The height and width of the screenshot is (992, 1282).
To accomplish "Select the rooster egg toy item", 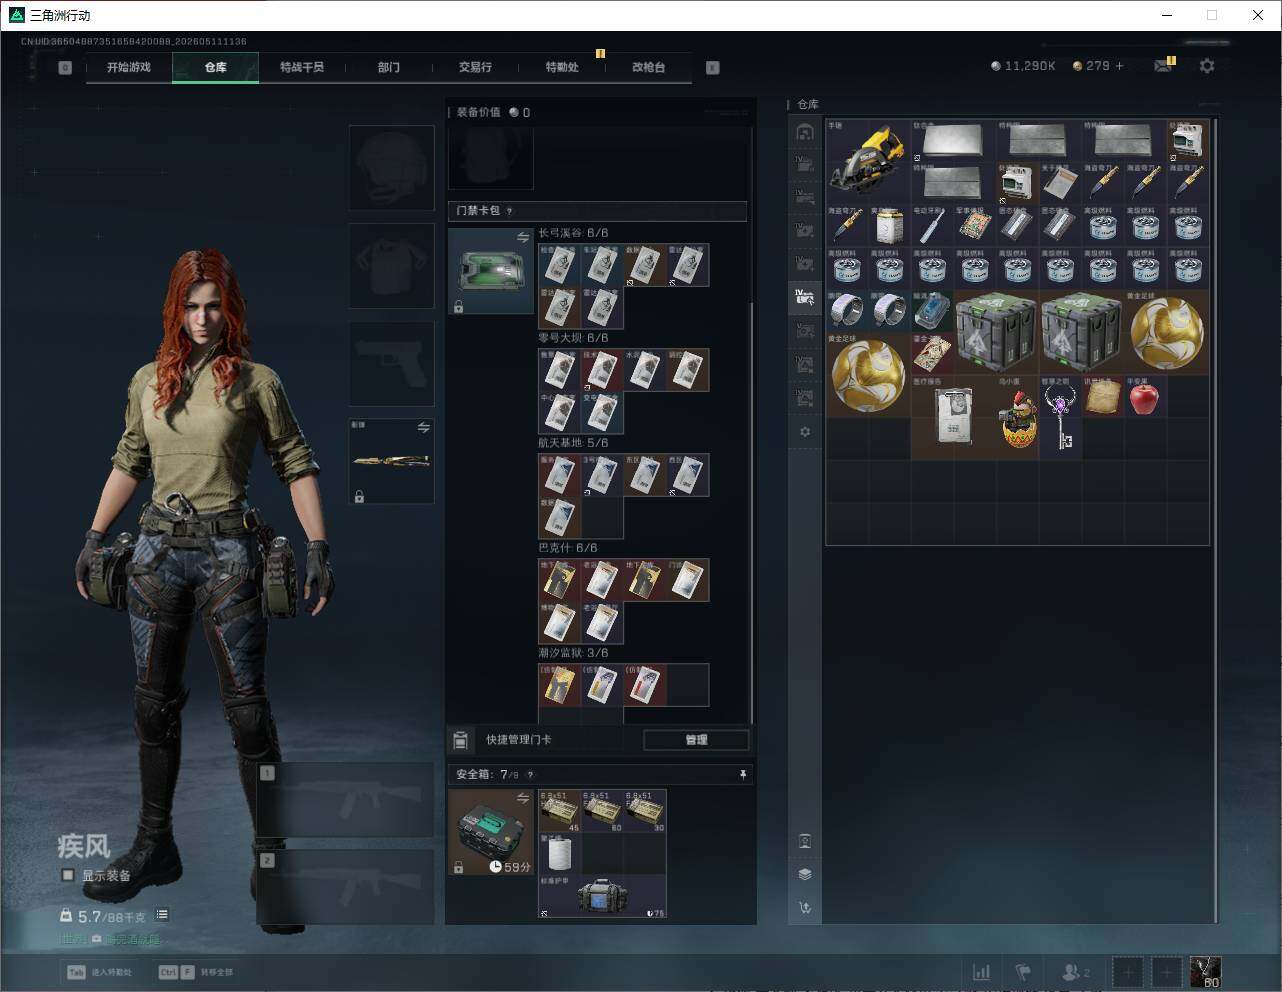I will tap(1018, 418).
